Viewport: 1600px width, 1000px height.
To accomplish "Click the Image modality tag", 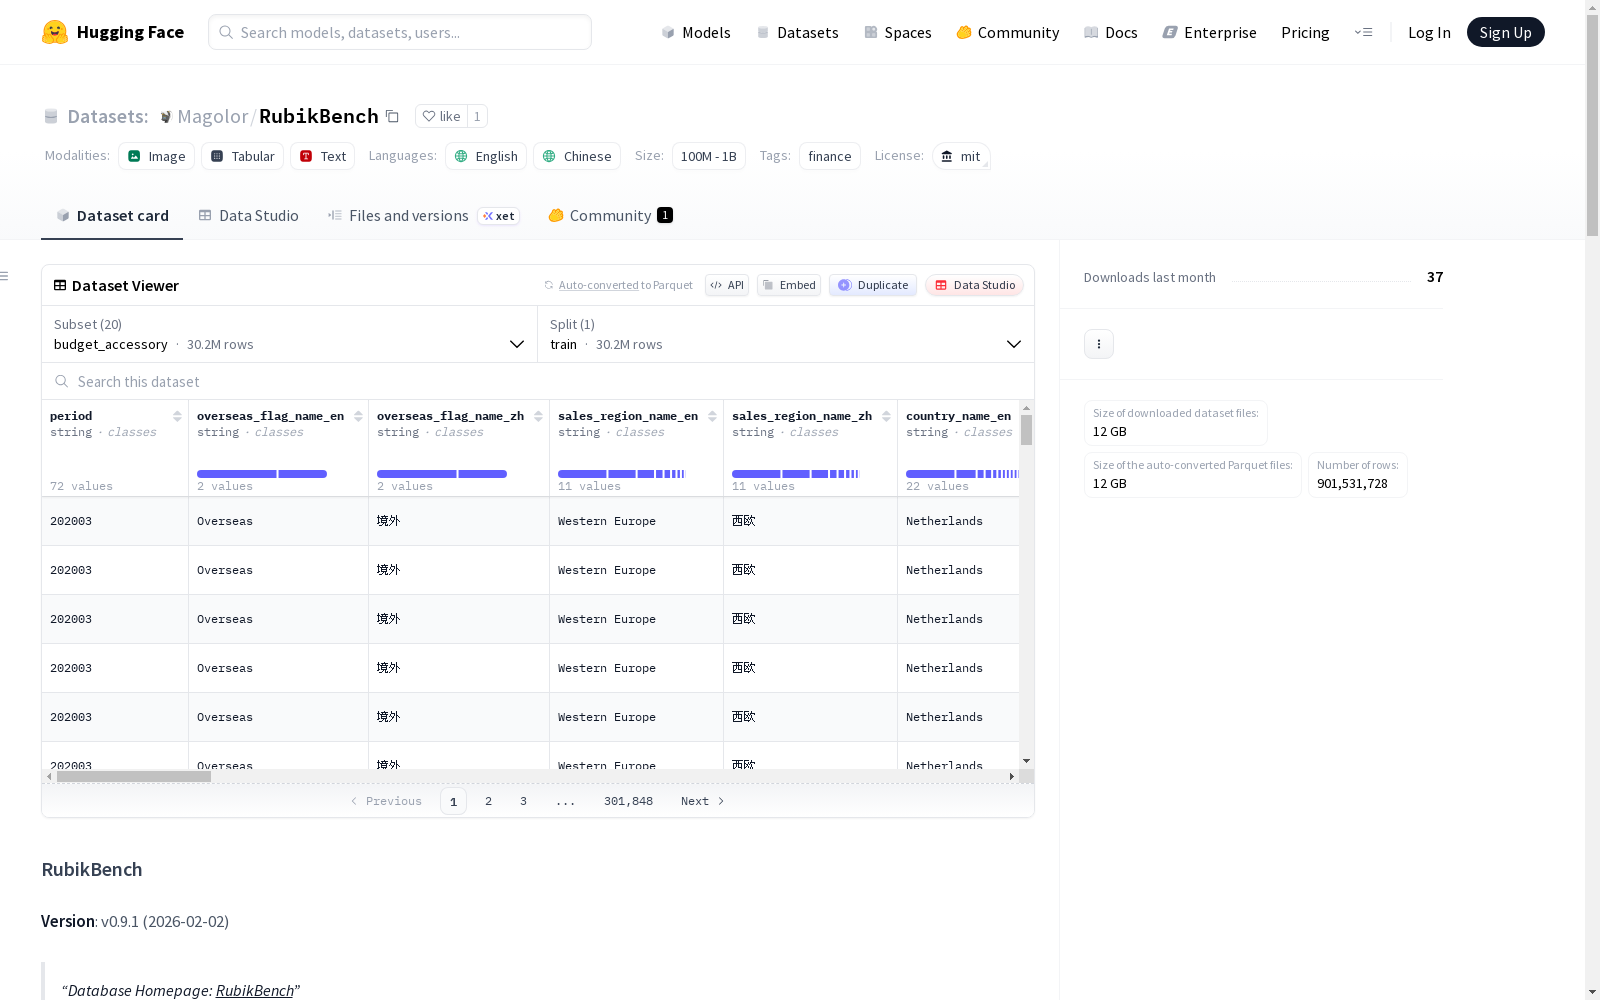I will (157, 156).
